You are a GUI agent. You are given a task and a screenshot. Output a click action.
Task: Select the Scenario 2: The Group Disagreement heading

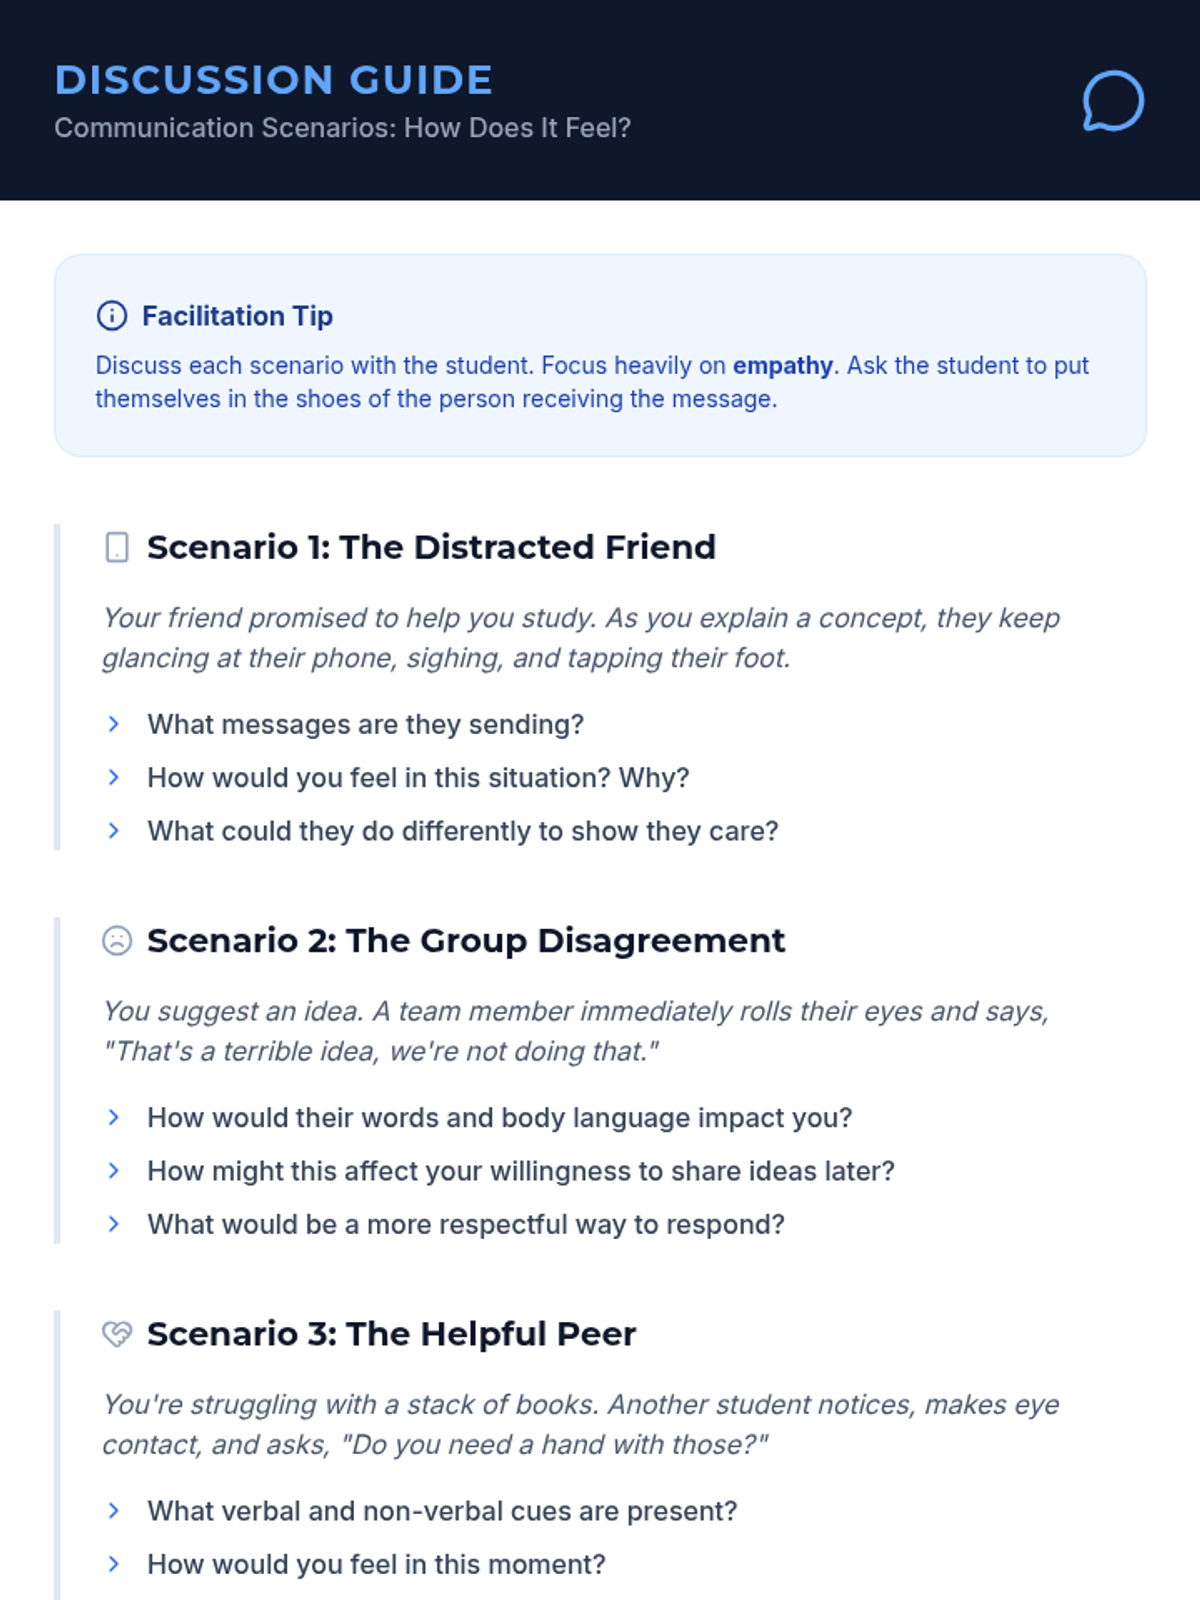(x=466, y=941)
